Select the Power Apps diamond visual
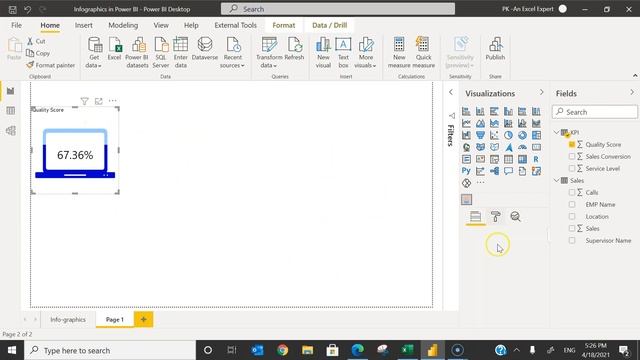This screenshot has width=640, height=360. [466, 183]
